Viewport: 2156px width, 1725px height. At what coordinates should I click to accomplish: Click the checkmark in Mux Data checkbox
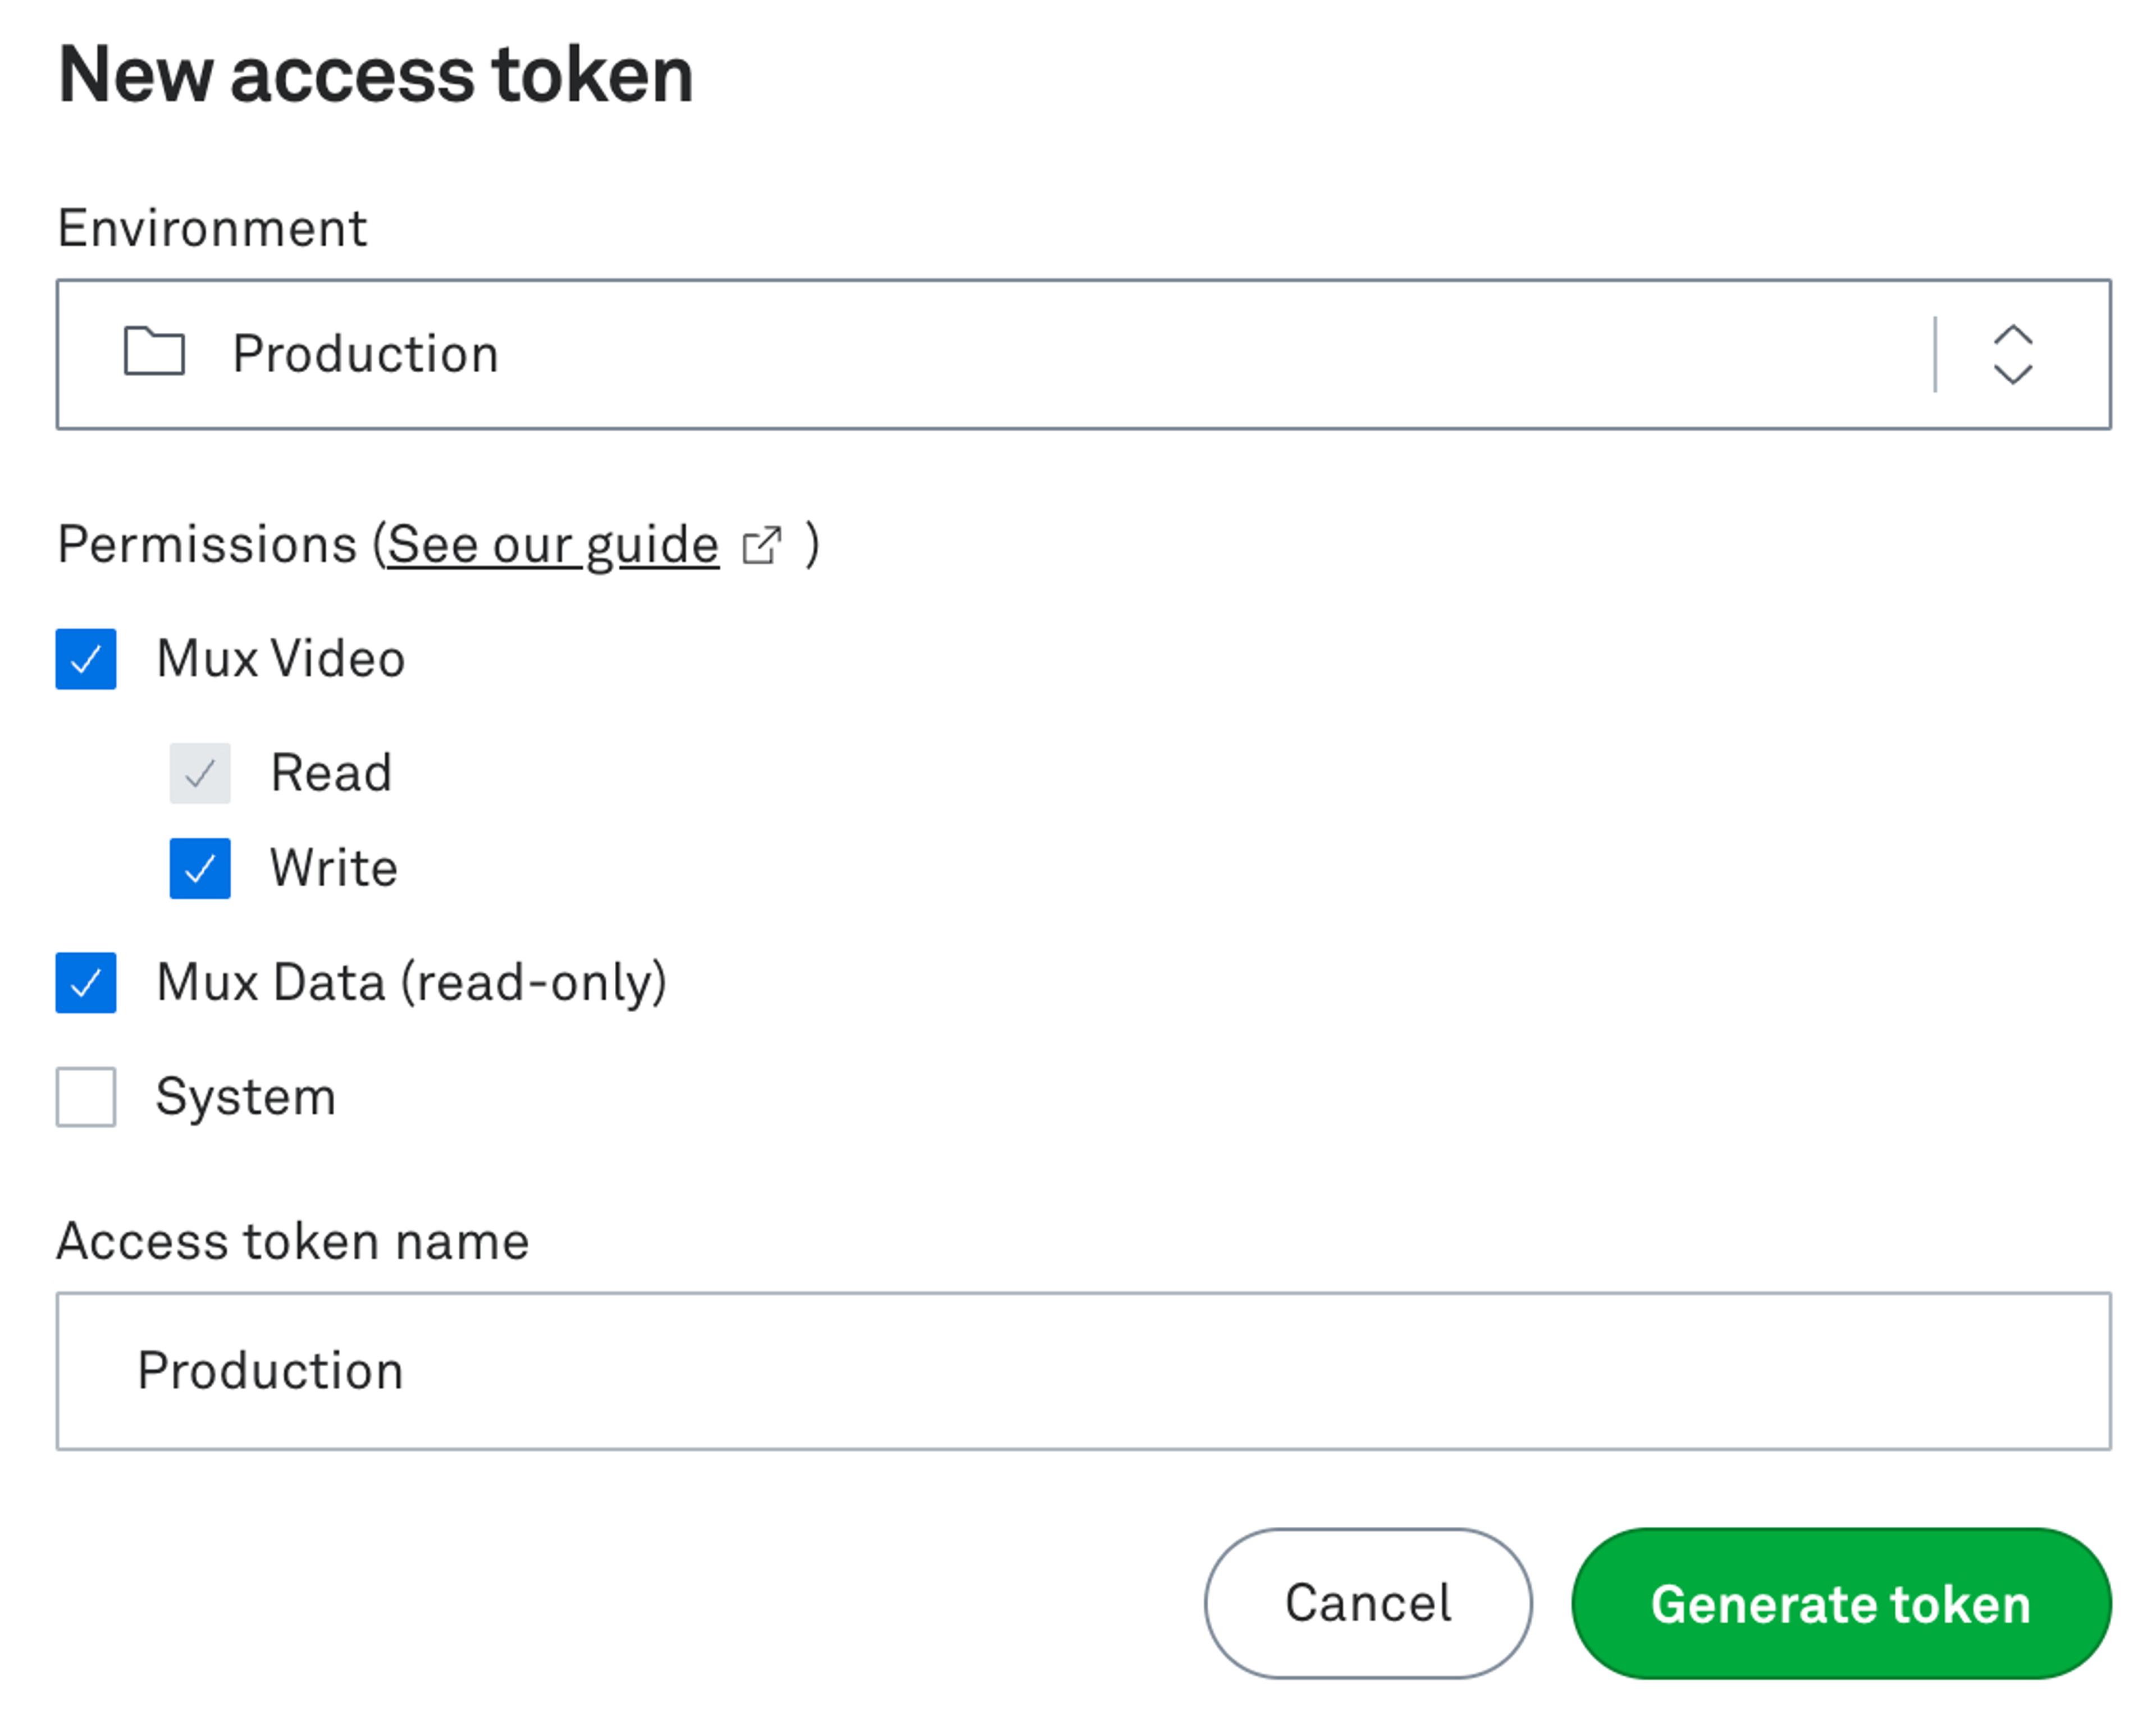point(86,983)
